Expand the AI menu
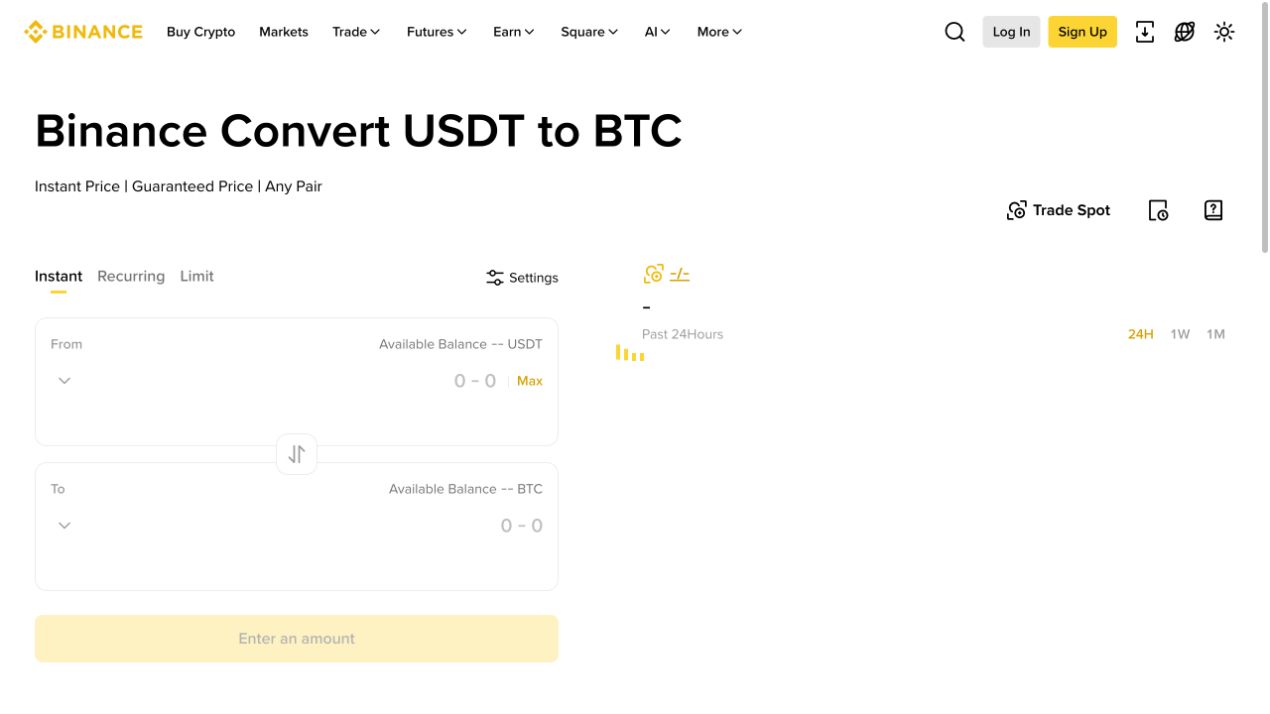 click(657, 32)
